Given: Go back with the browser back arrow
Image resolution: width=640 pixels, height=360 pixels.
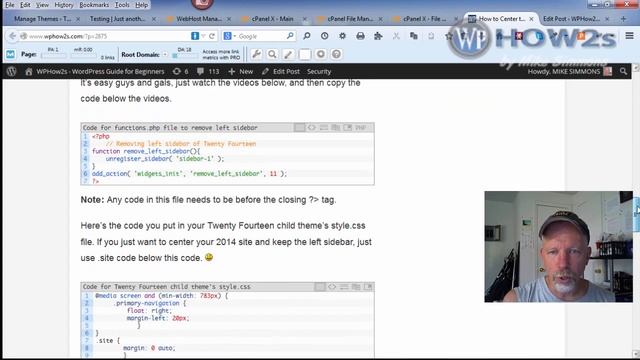Looking at the screenshot, I should (12, 36).
